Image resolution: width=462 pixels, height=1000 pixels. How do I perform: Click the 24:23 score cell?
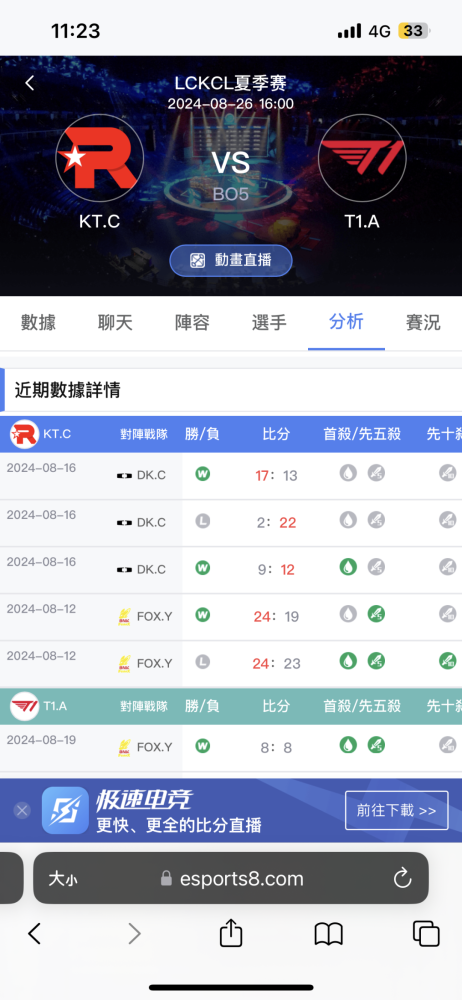[276, 664]
